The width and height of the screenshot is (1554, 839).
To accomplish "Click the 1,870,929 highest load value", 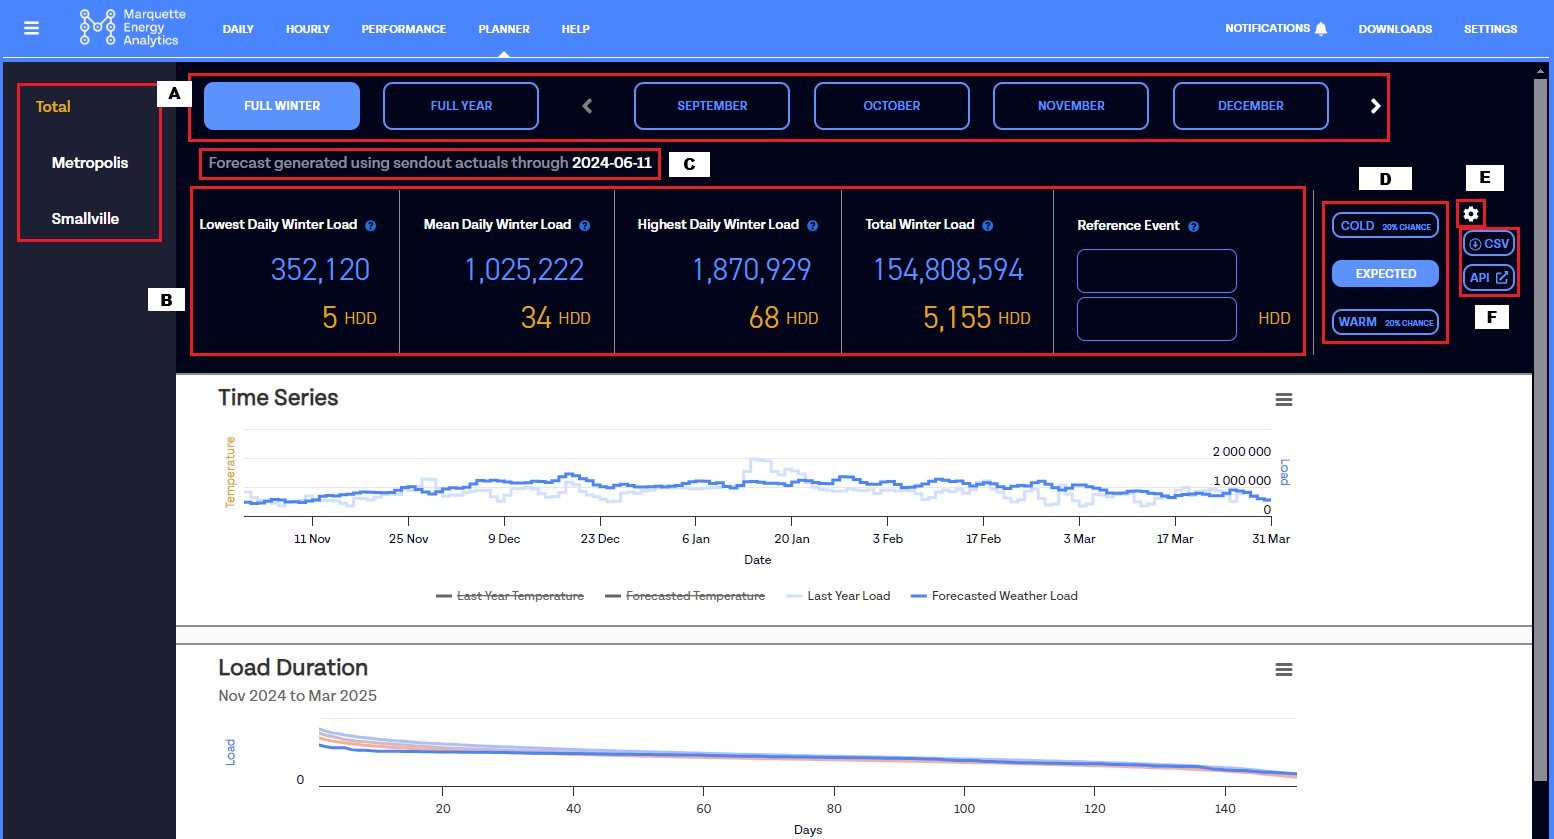I will [x=752, y=270].
